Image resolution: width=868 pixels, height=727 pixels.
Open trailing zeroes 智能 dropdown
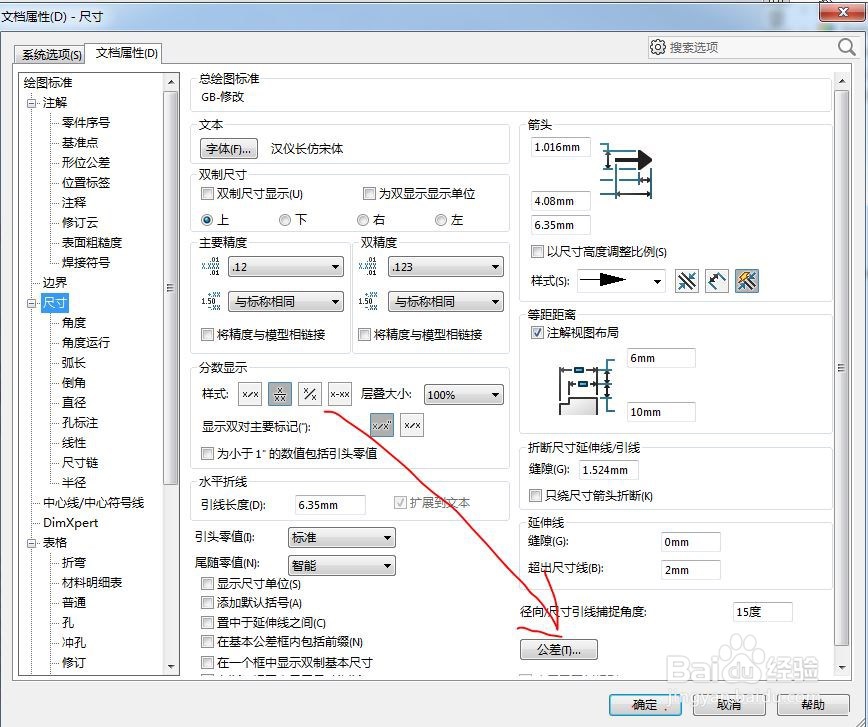(342, 565)
